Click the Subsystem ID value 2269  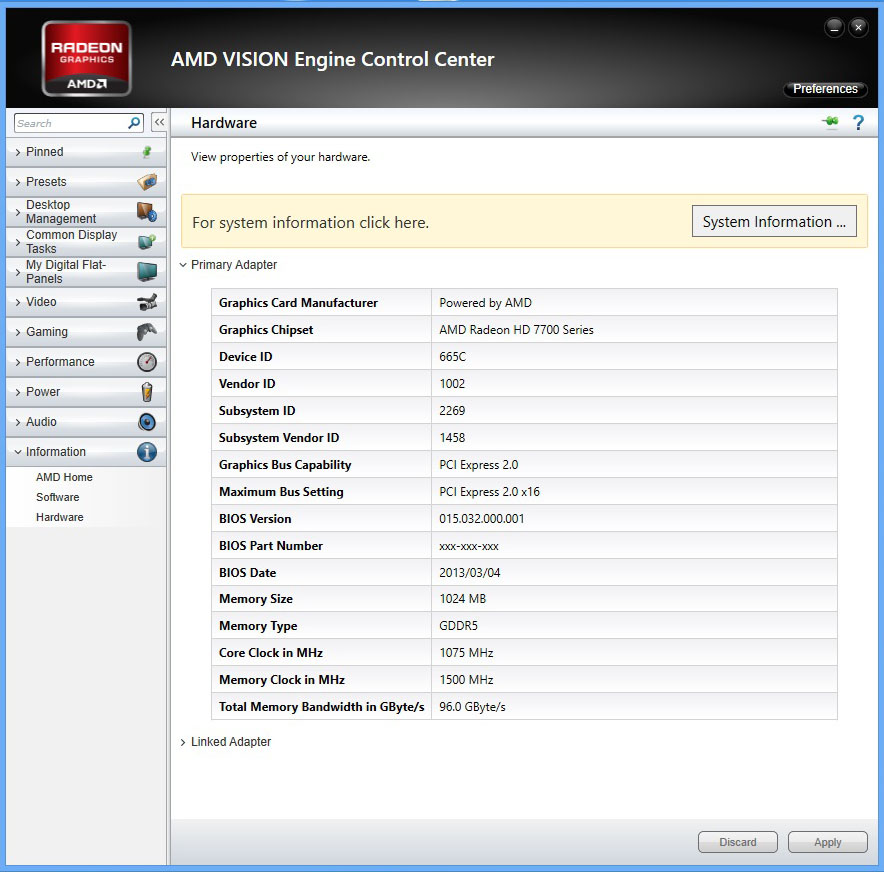point(452,410)
